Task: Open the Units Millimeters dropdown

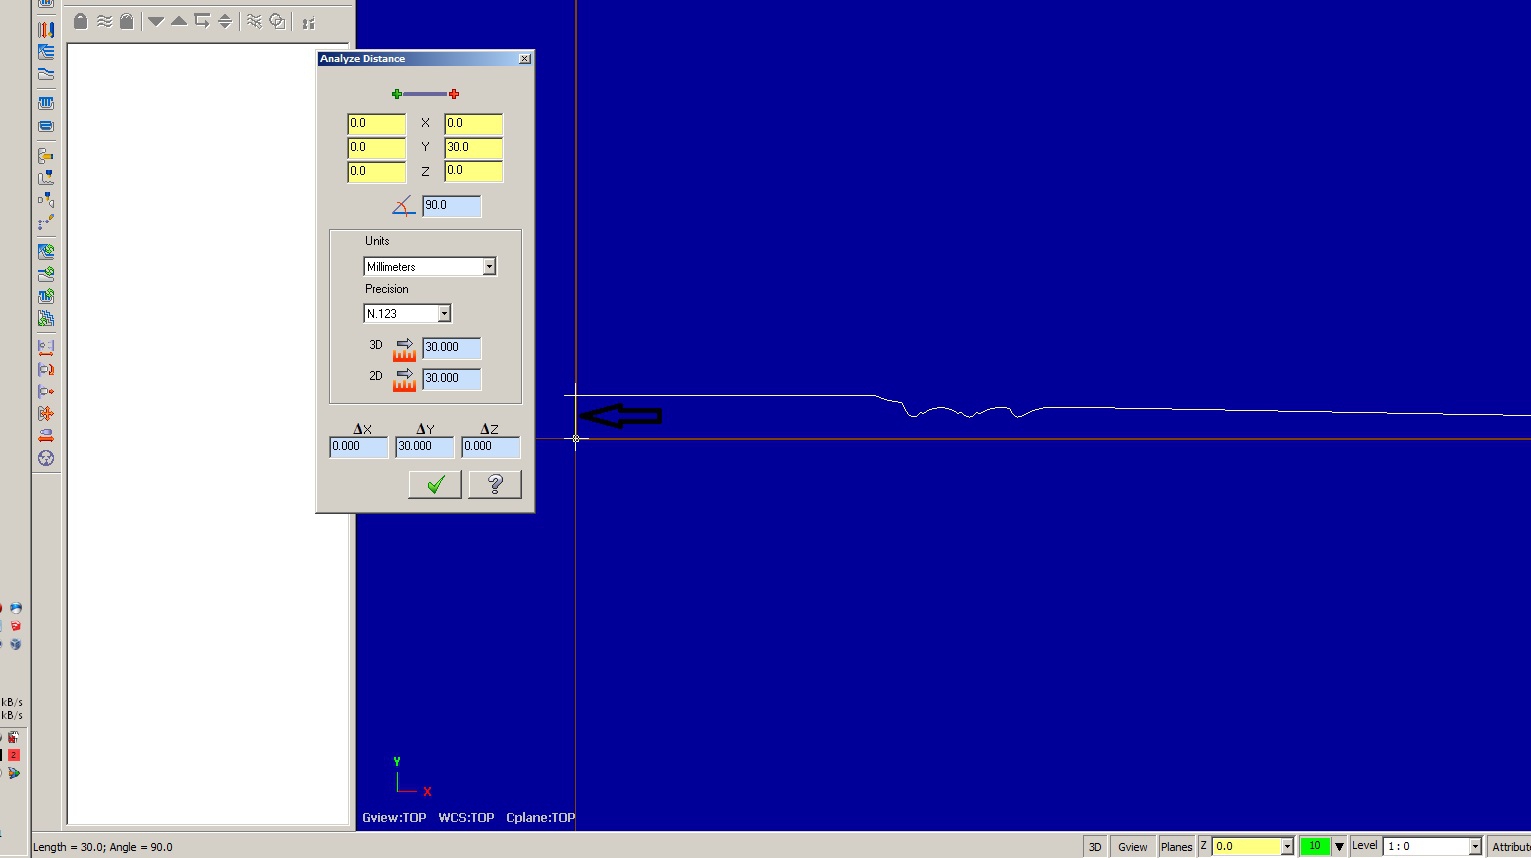Action: [x=489, y=267]
